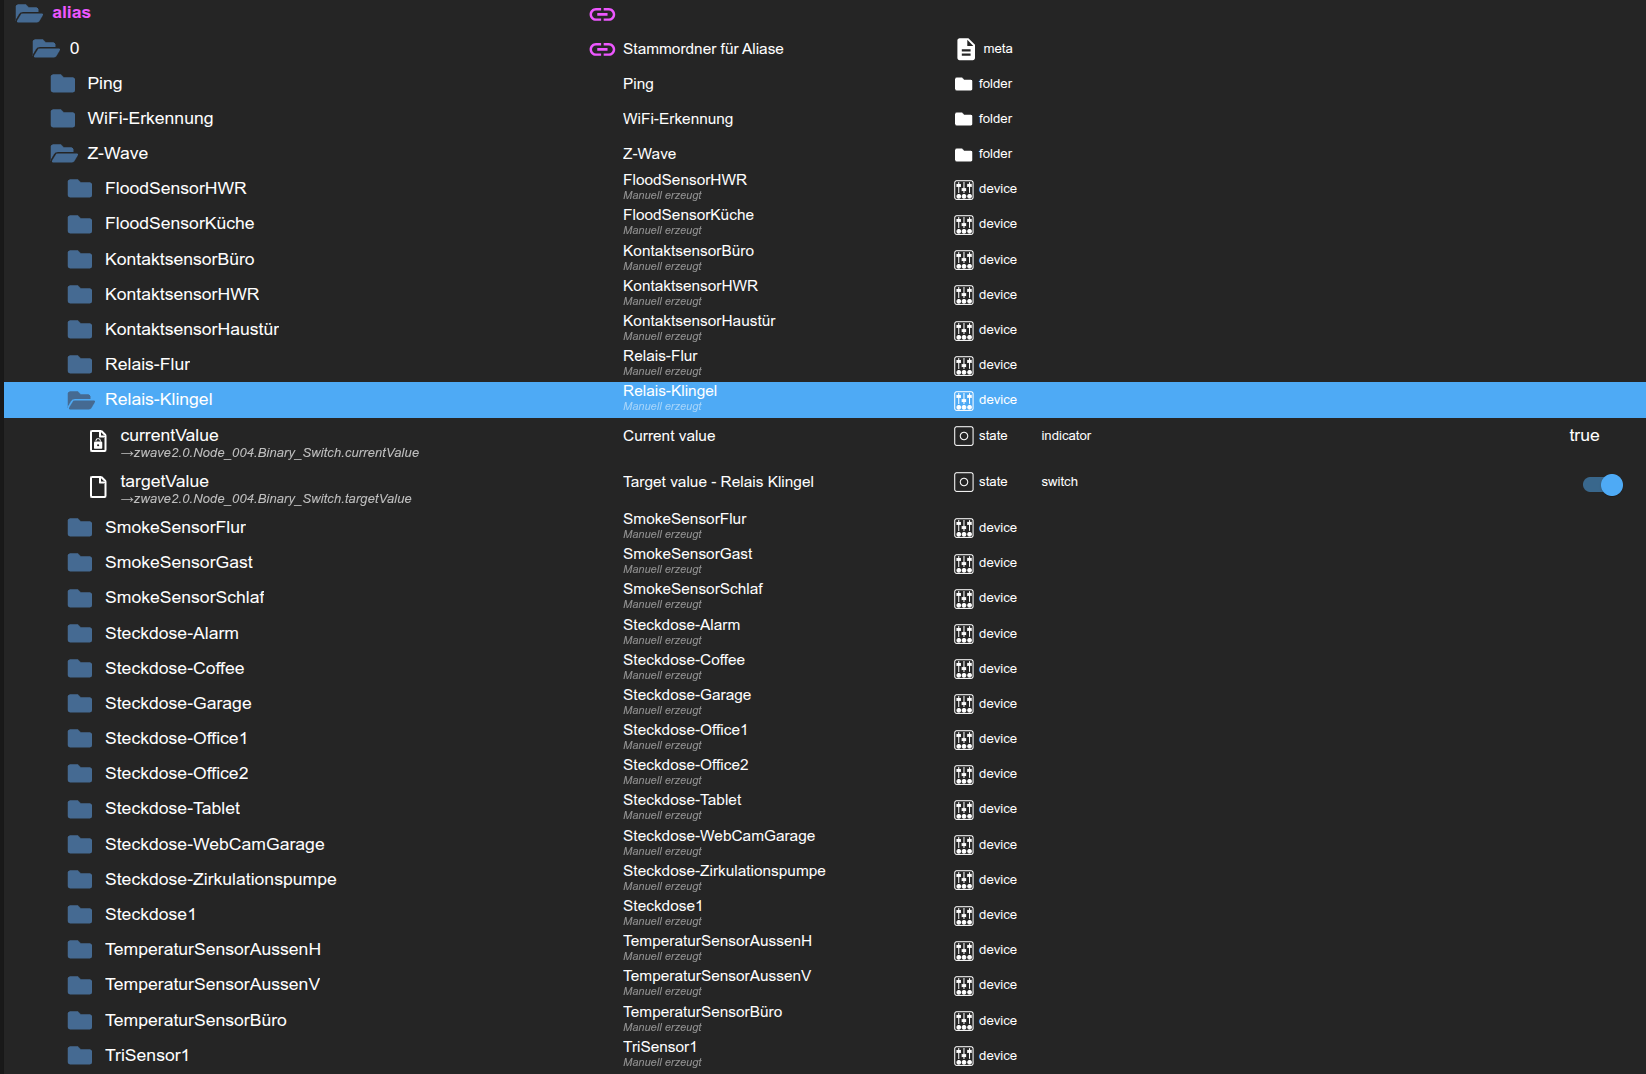Expand the Steckdose-Garage folder
Screen dimensions: 1646x1074
[80, 704]
